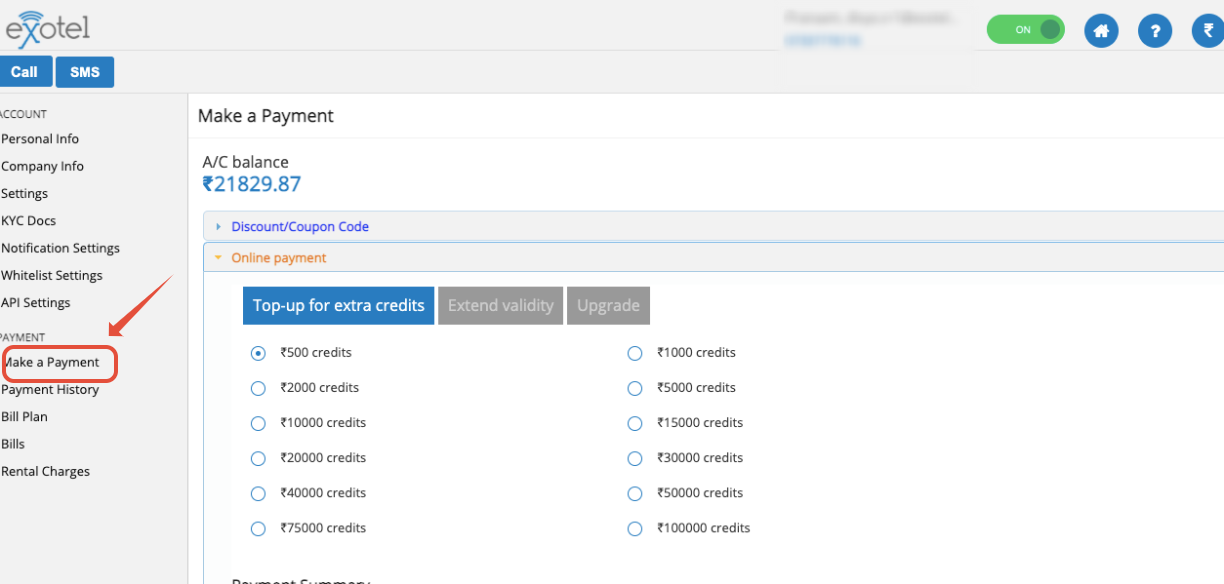
Task: Open Whitelist Settings
Action: (52, 275)
